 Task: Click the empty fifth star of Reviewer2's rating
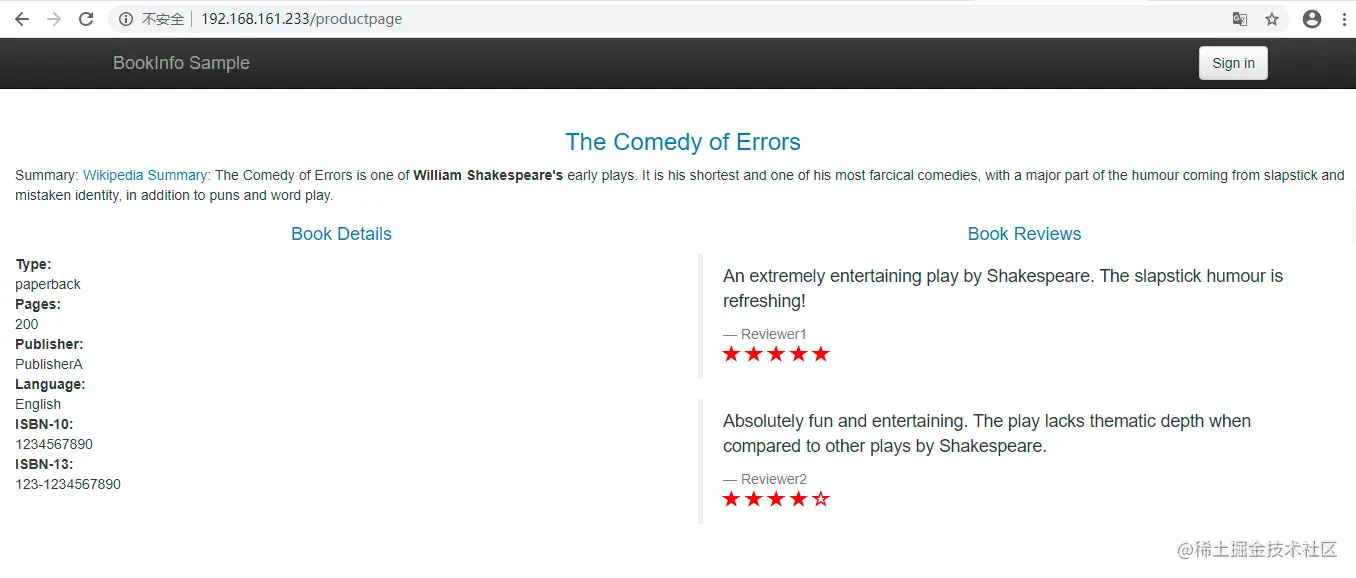click(821, 499)
